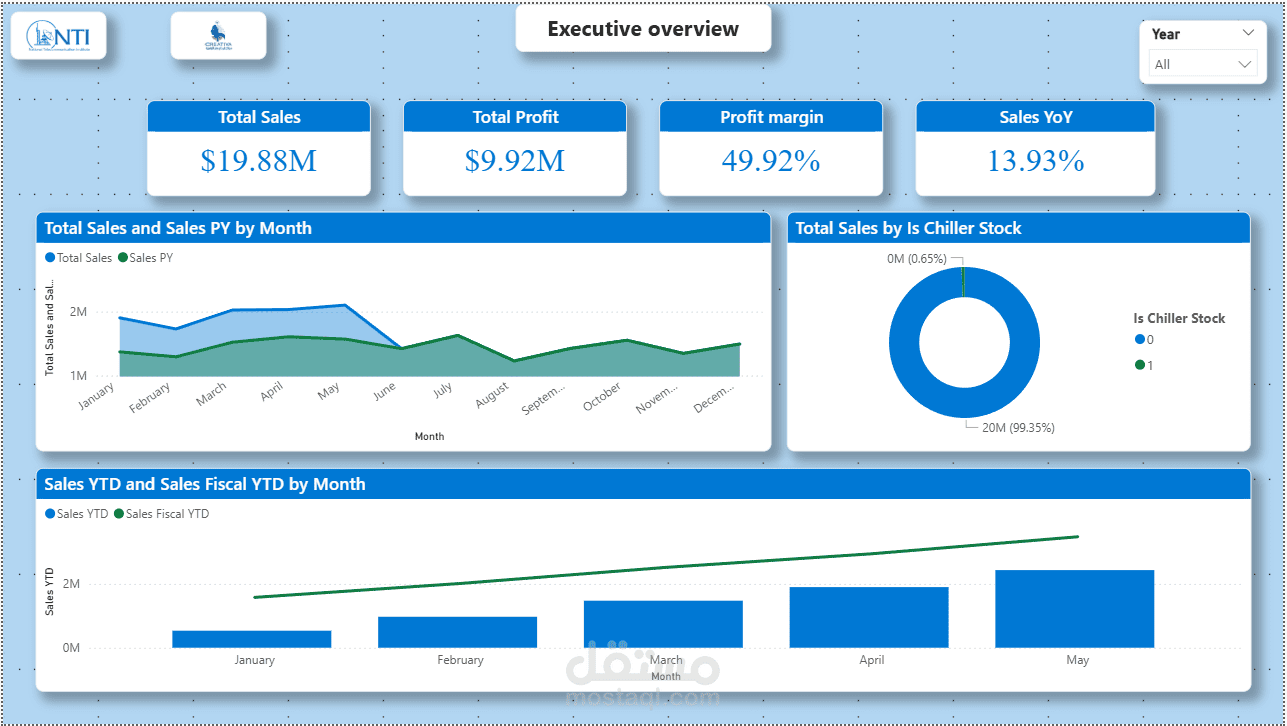
Task: Select the Total Profit card
Action: (x=515, y=148)
